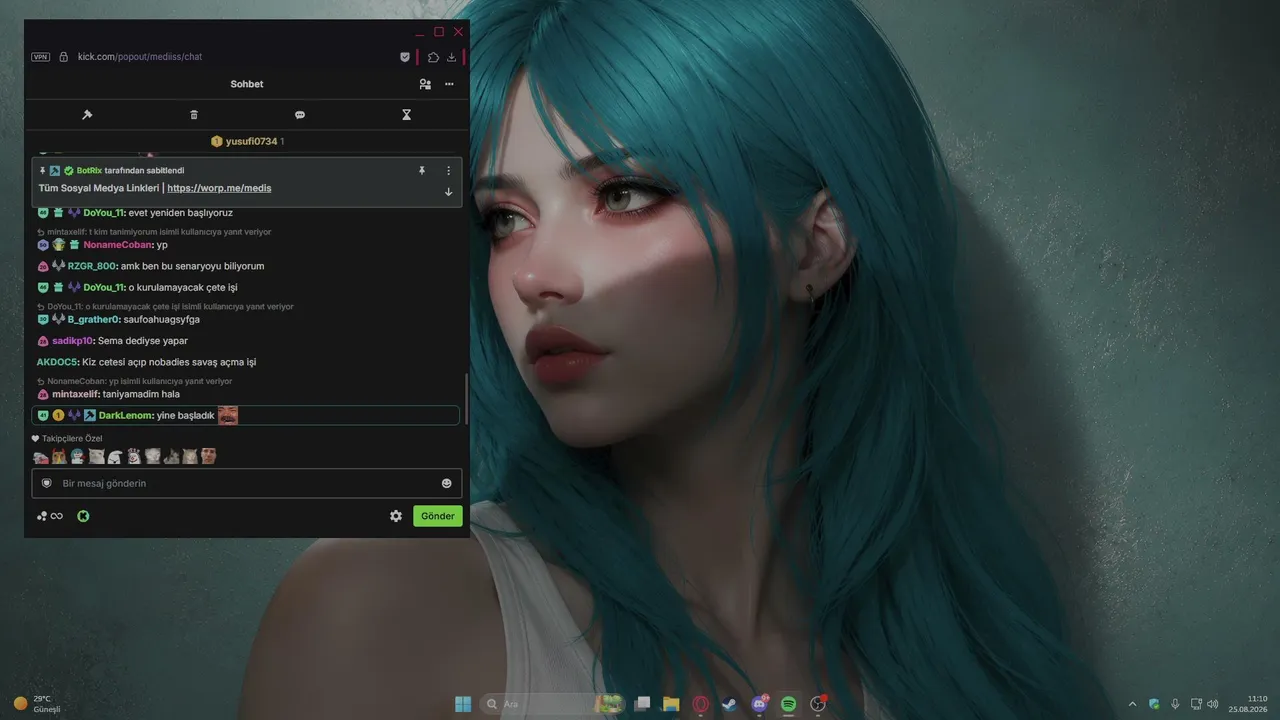The height and width of the screenshot is (720, 1280).
Task: Open chat settings gear icon
Action: coord(396,516)
